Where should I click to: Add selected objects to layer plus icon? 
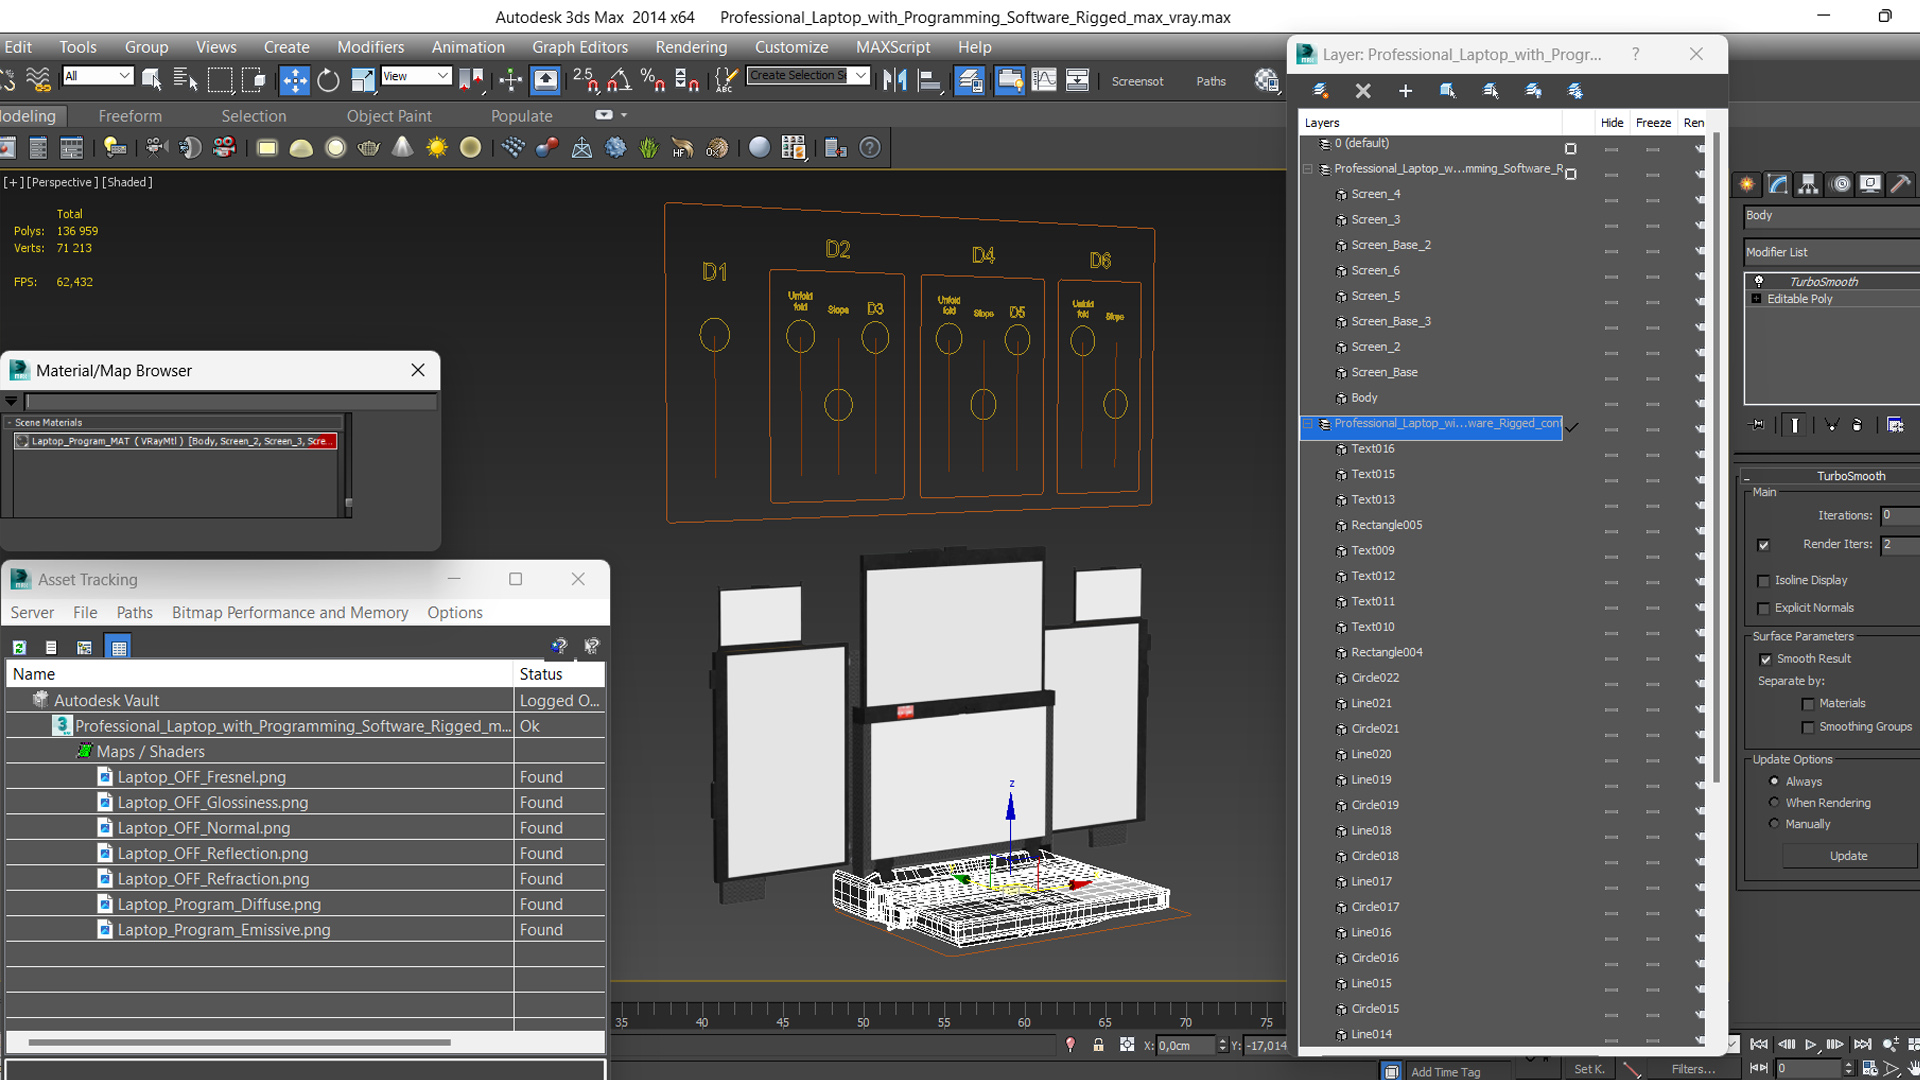pos(1405,91)
